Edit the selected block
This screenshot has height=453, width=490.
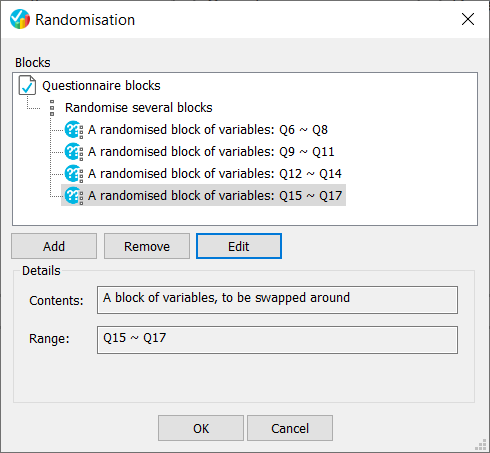pos(239,246)
